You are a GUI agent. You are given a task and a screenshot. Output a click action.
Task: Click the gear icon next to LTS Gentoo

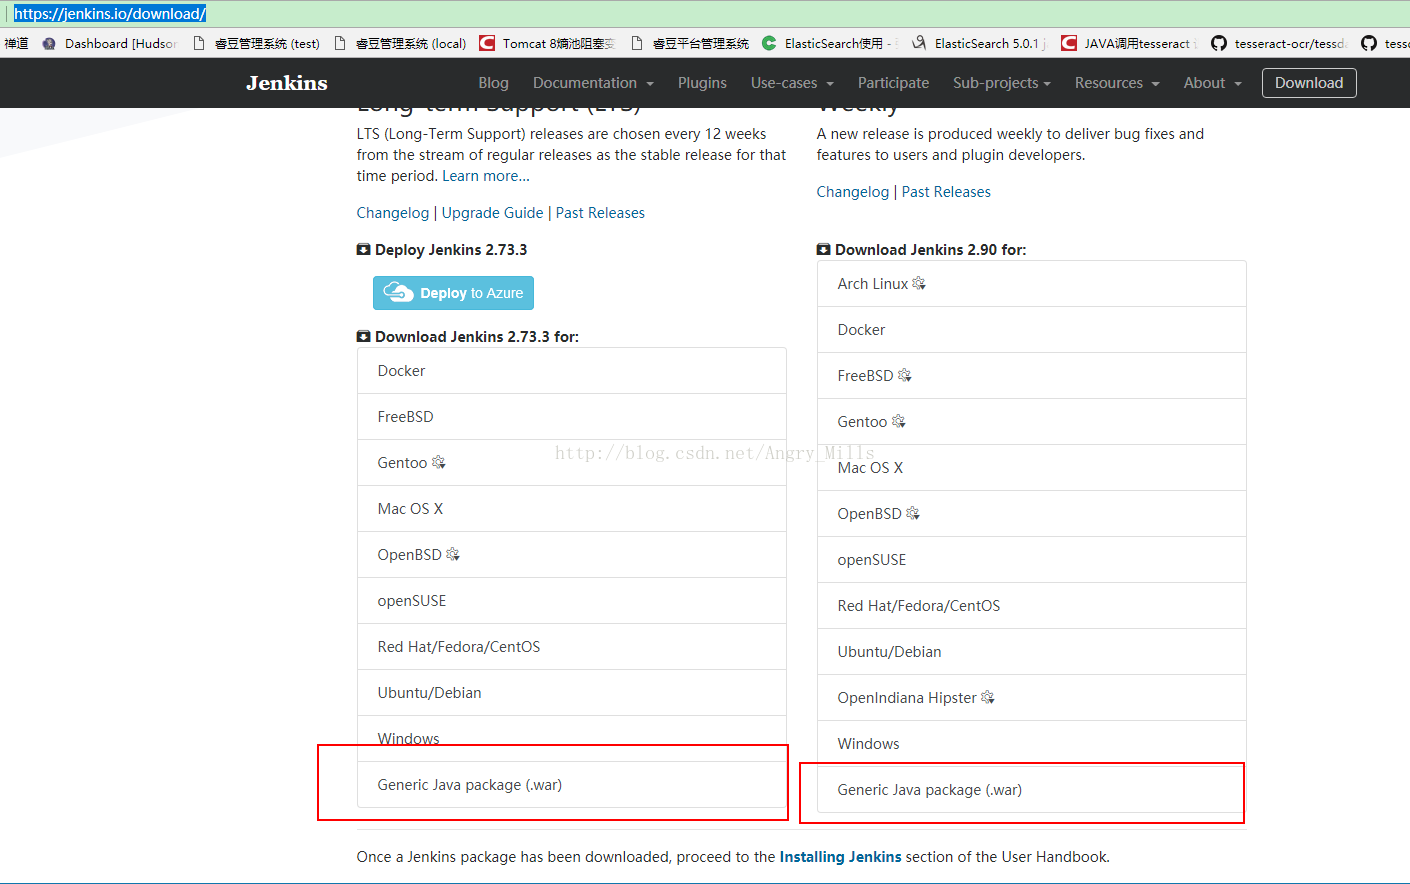[438, 462]
